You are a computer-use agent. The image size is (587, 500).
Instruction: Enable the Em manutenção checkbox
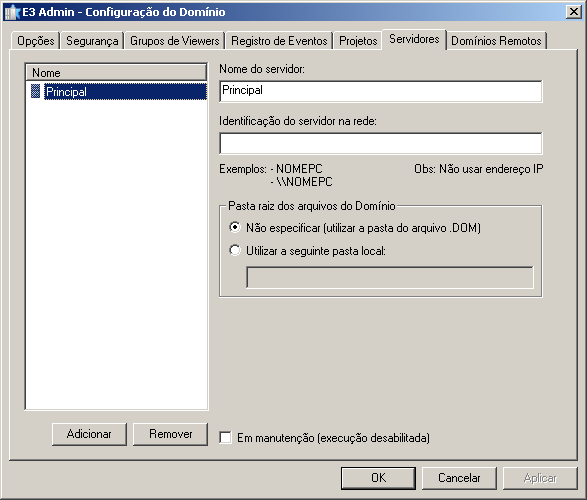225,438
